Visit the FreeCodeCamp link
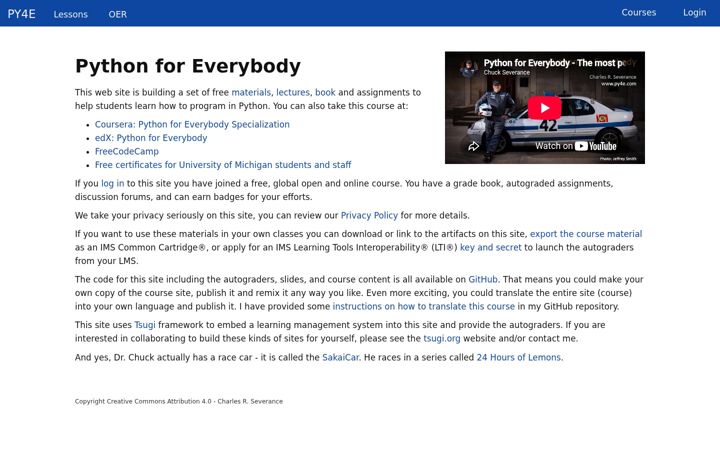720x450 pixels. click(127, 151)
